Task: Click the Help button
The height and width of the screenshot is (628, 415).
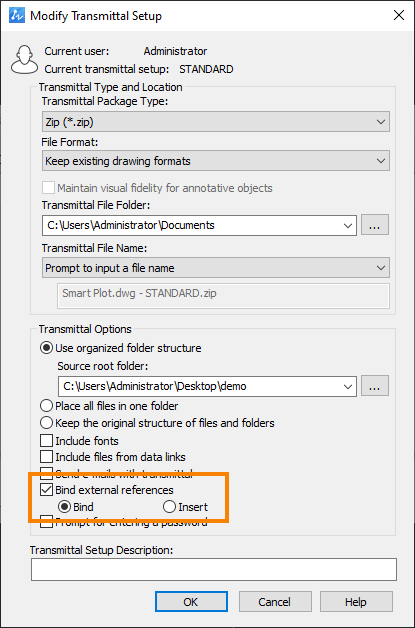Action: tap(356, 602)
